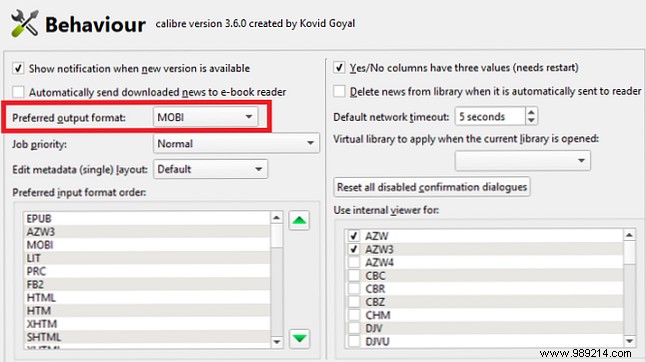Click internal viewer list scroll-down arrow
This screenshot has width=646, height=362.
(629, 341)
